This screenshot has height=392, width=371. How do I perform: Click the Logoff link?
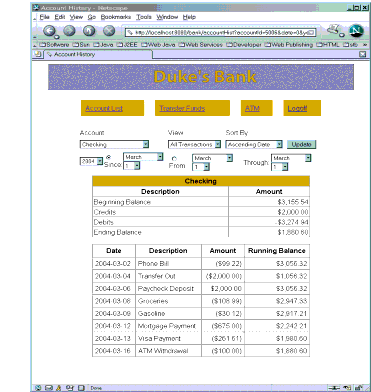(x=297, y=108)
